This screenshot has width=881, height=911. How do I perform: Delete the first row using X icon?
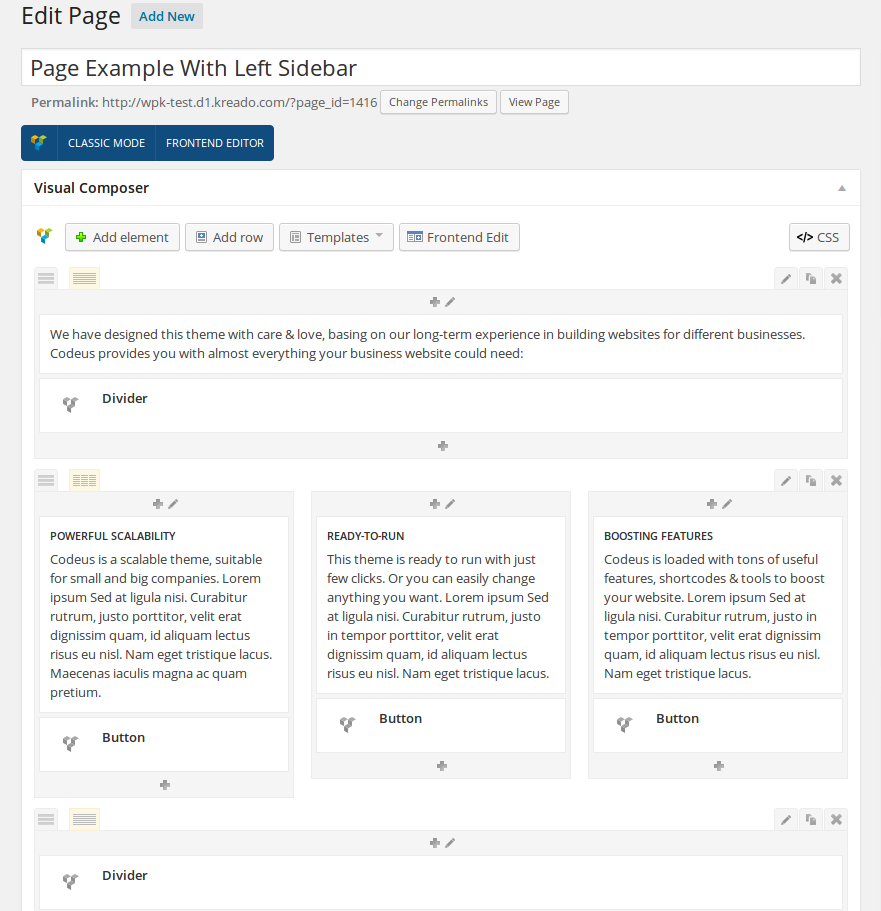837,279
